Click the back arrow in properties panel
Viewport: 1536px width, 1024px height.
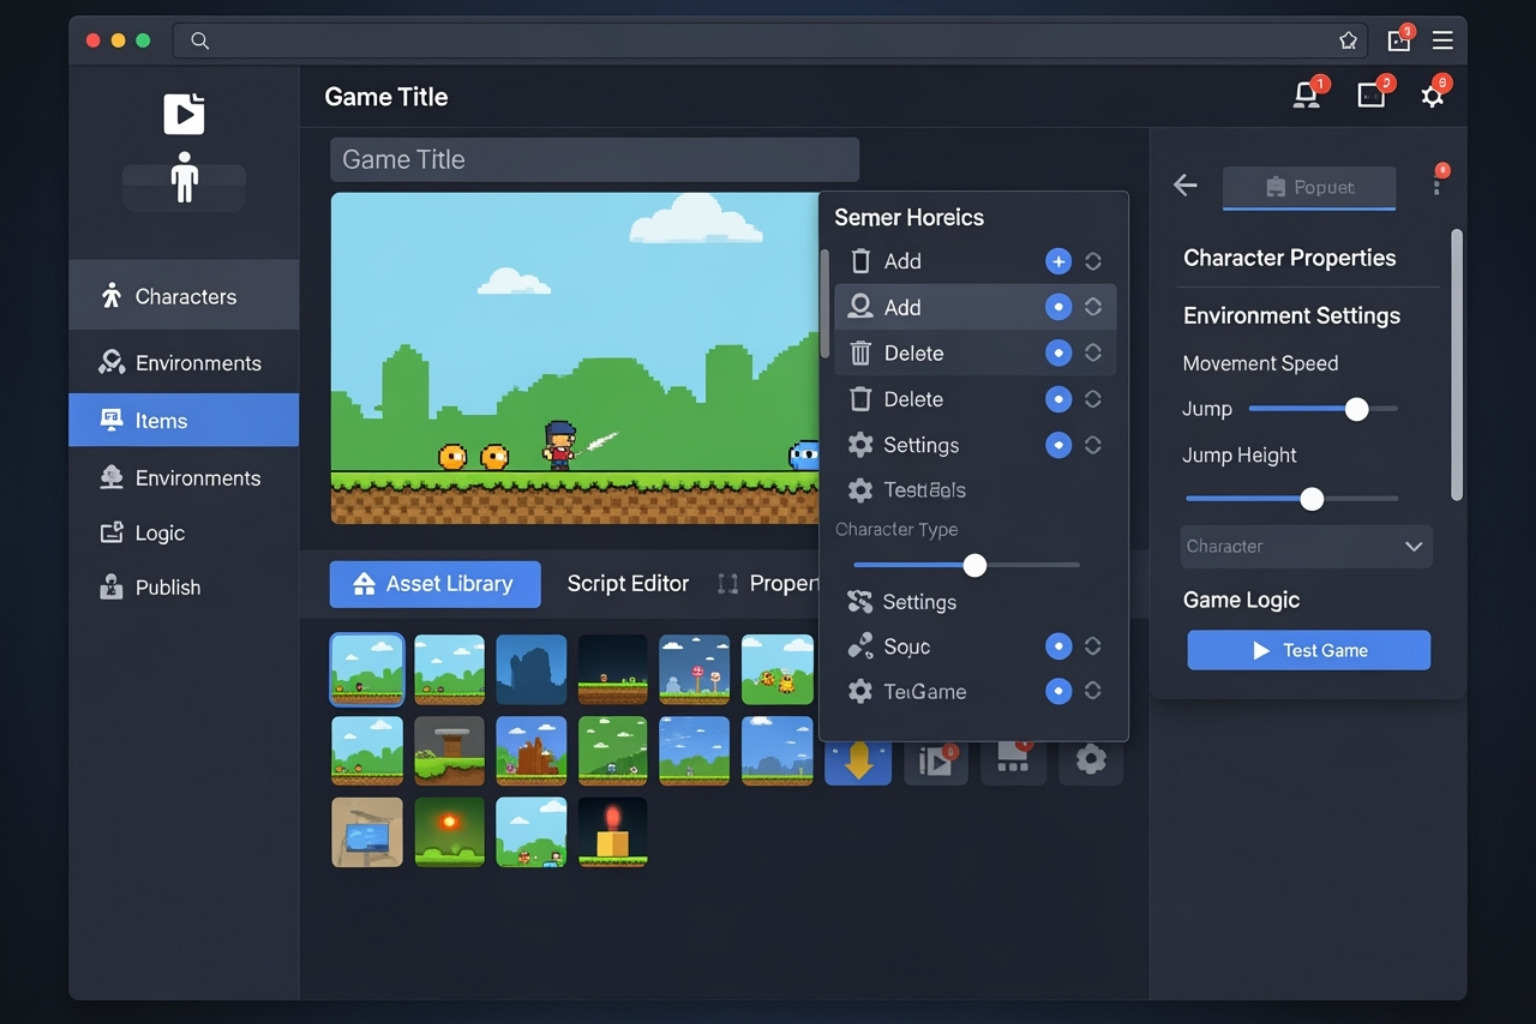(1185, 185)
